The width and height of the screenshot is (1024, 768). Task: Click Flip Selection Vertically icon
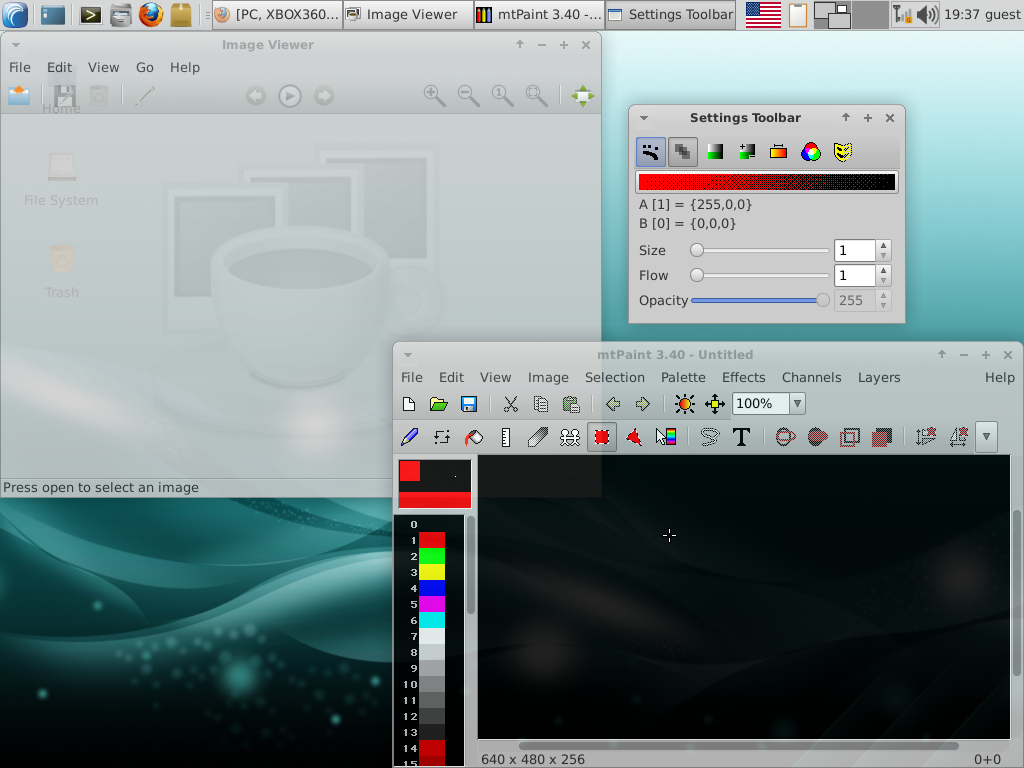pos(926,437)
